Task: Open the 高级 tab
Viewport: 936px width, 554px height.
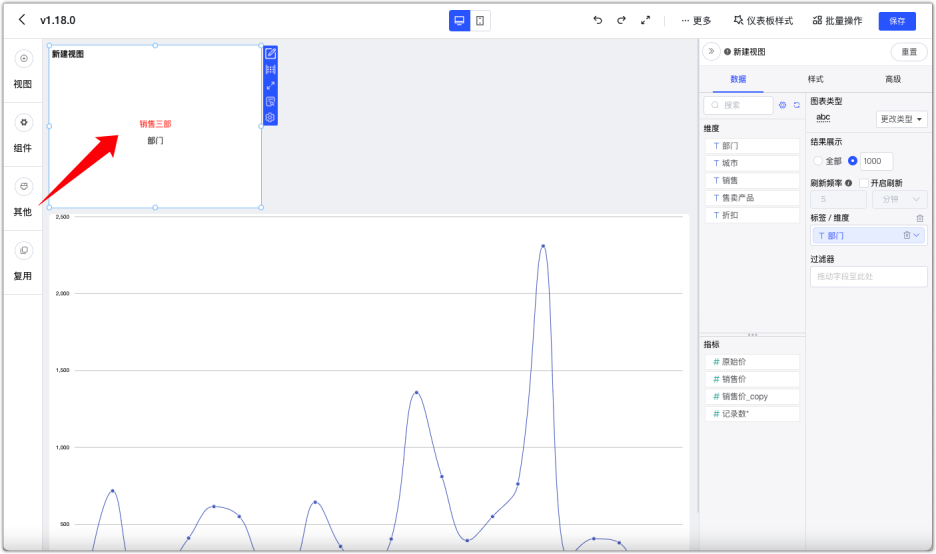Action: point(893,79)
